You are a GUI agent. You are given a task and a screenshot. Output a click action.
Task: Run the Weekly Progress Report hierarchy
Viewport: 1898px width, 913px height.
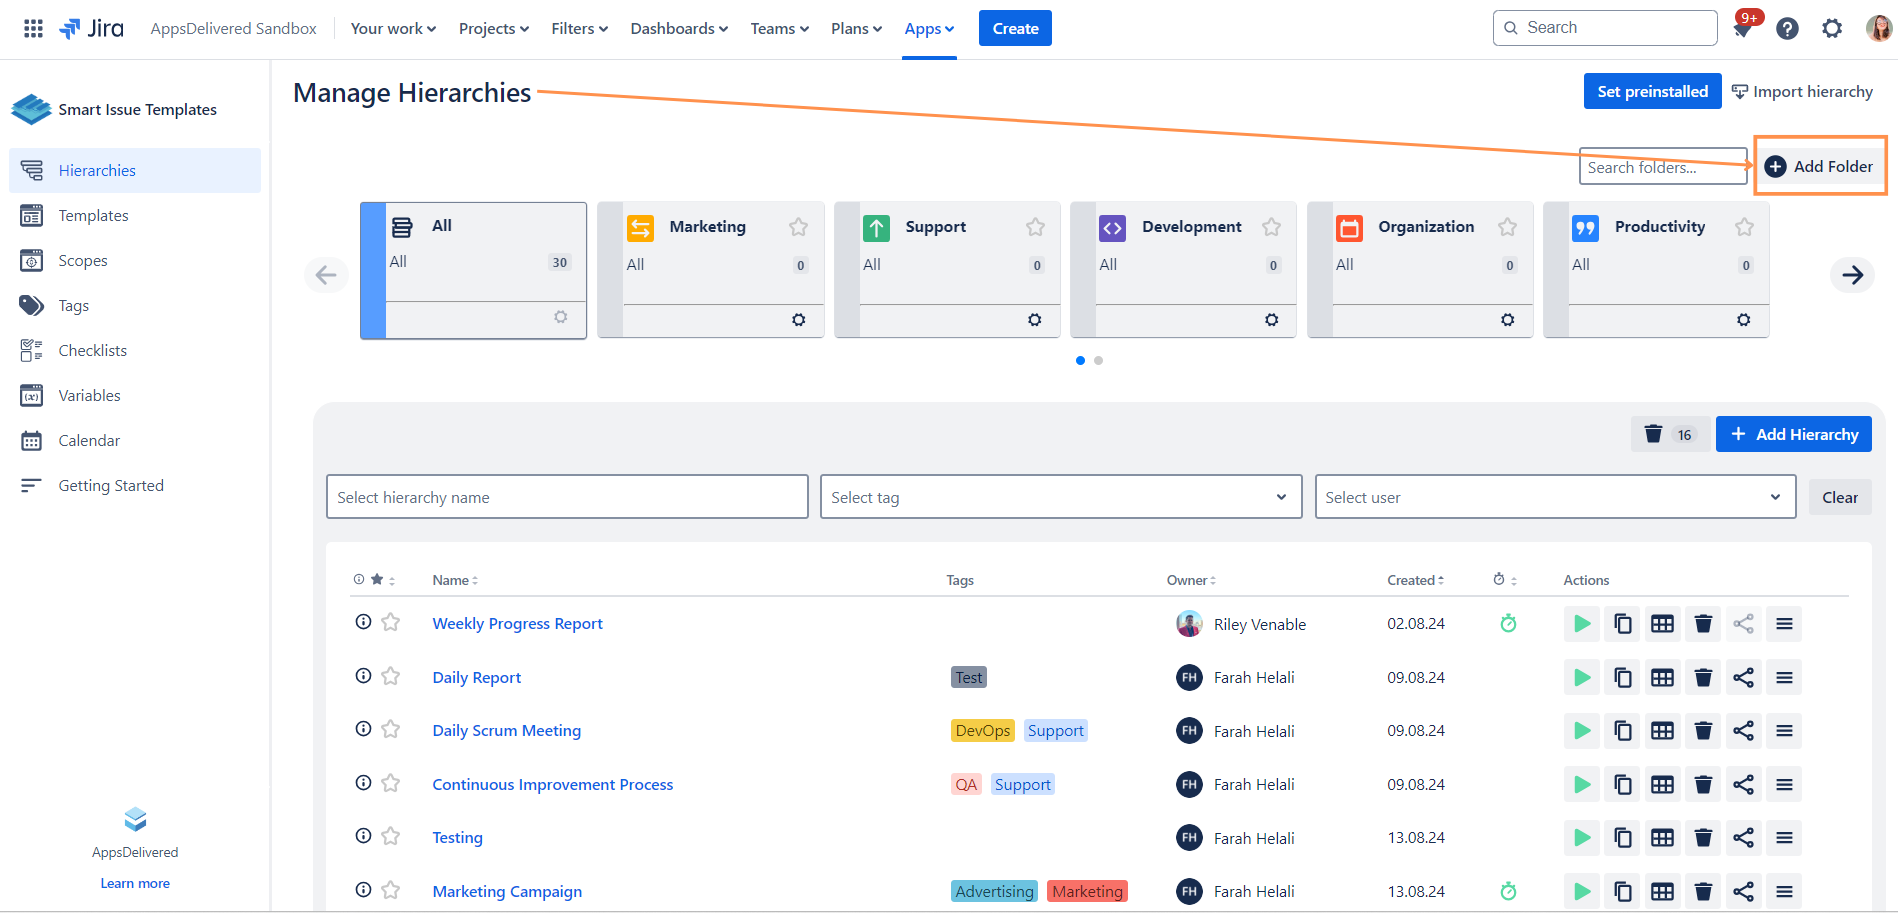coord(1582,624)
